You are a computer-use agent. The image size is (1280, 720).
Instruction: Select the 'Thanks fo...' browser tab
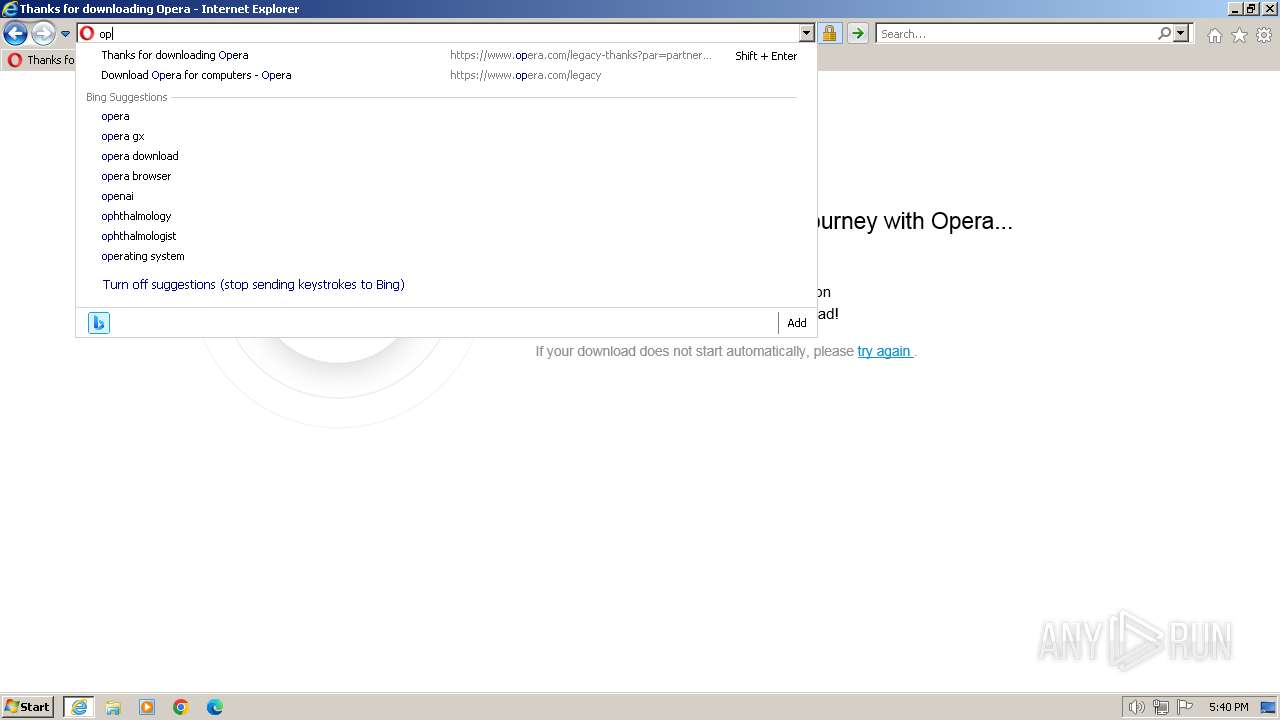coord(40,60)
